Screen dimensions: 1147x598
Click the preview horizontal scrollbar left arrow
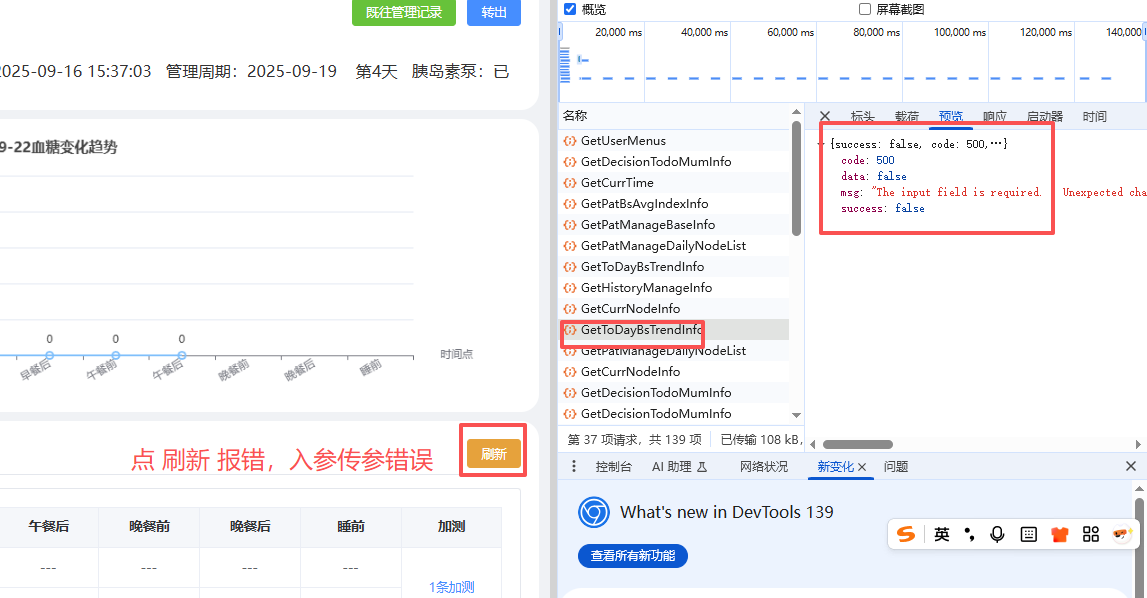click(813, 444)
